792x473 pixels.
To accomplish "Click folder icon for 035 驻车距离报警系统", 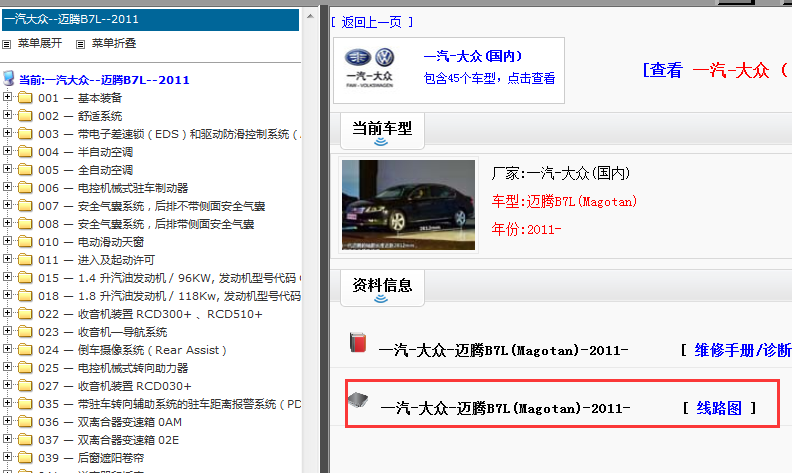I will click(25, 404).
